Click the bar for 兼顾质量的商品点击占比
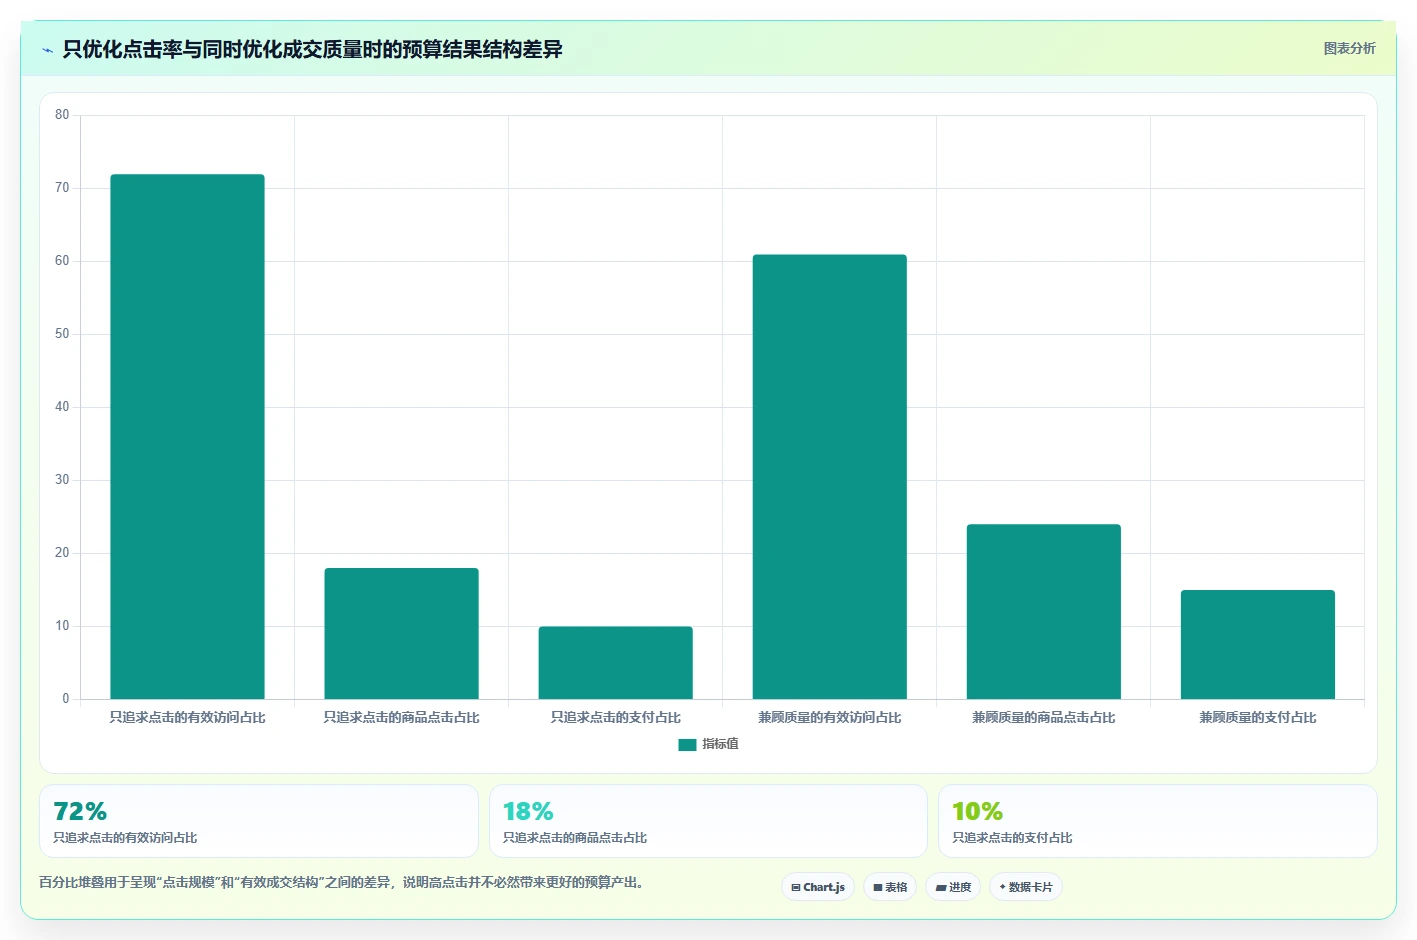 click(x=1044, y=612)
